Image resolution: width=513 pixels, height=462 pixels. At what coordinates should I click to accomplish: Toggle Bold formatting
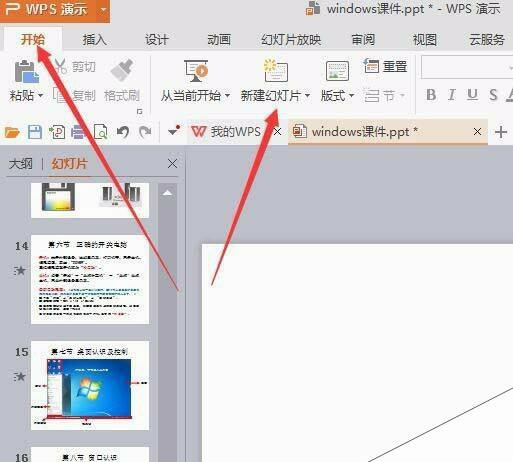[x=431, y=95]
